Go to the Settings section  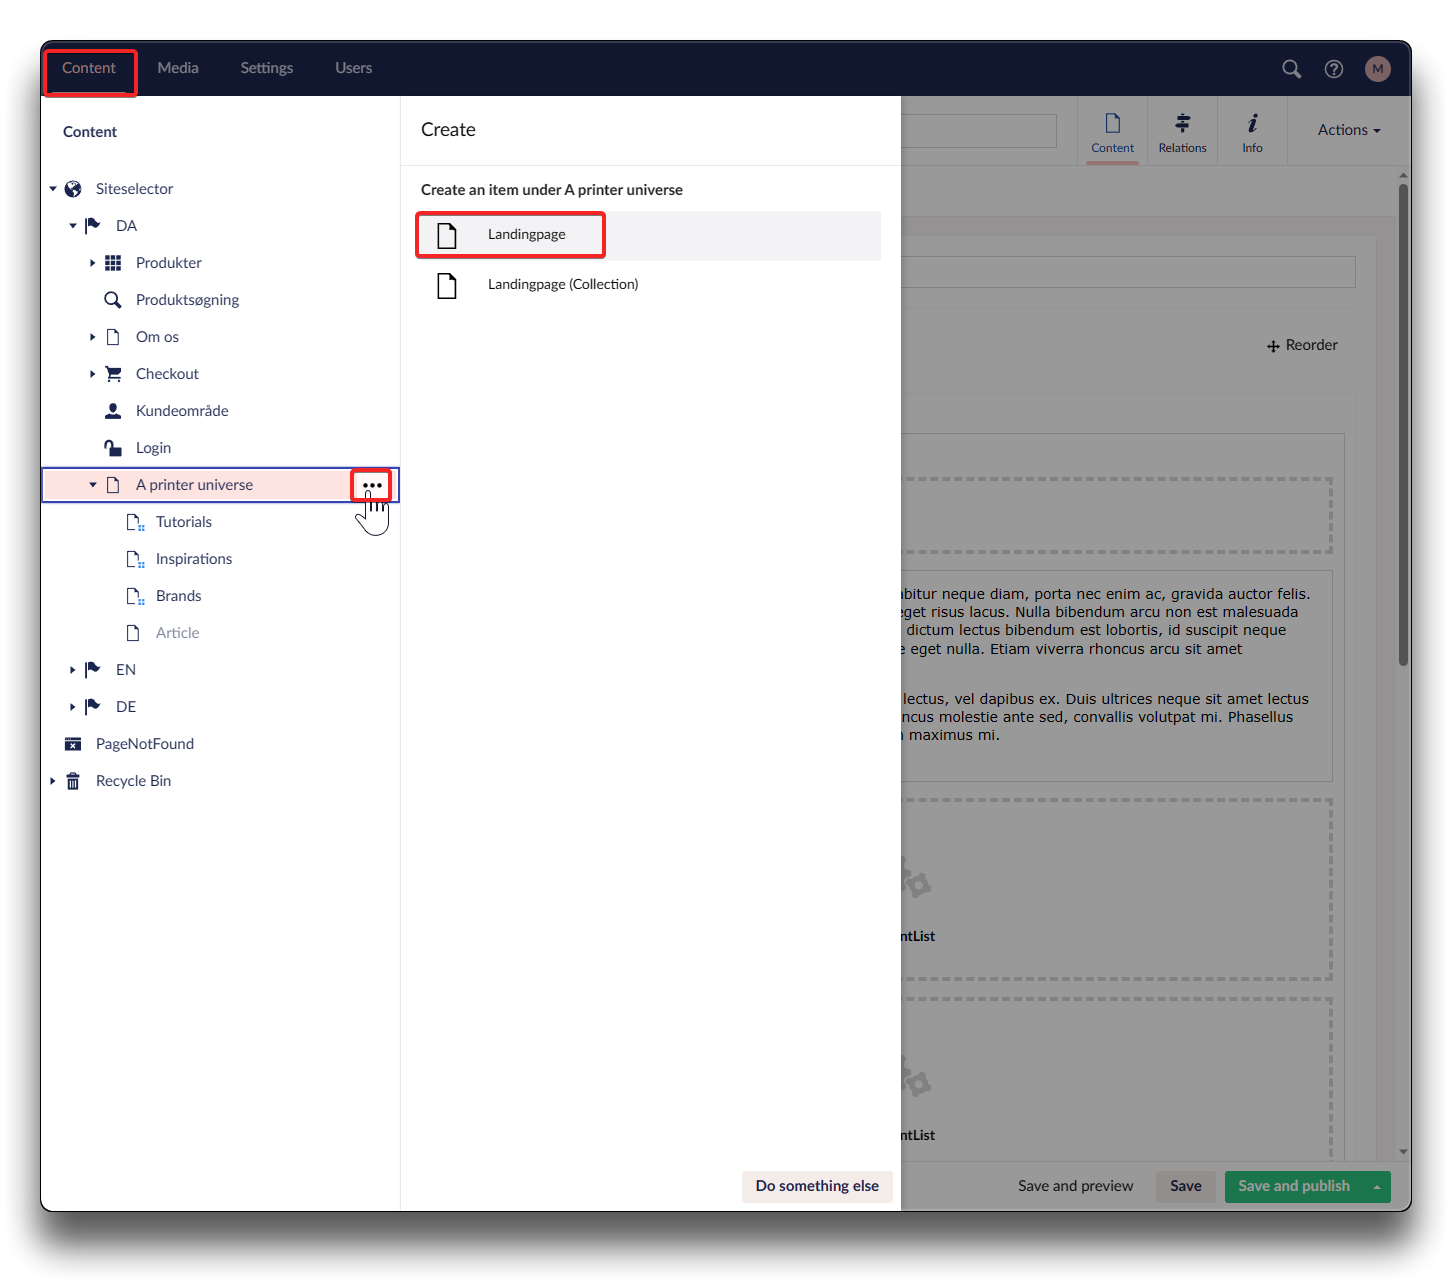click(266, 68)
